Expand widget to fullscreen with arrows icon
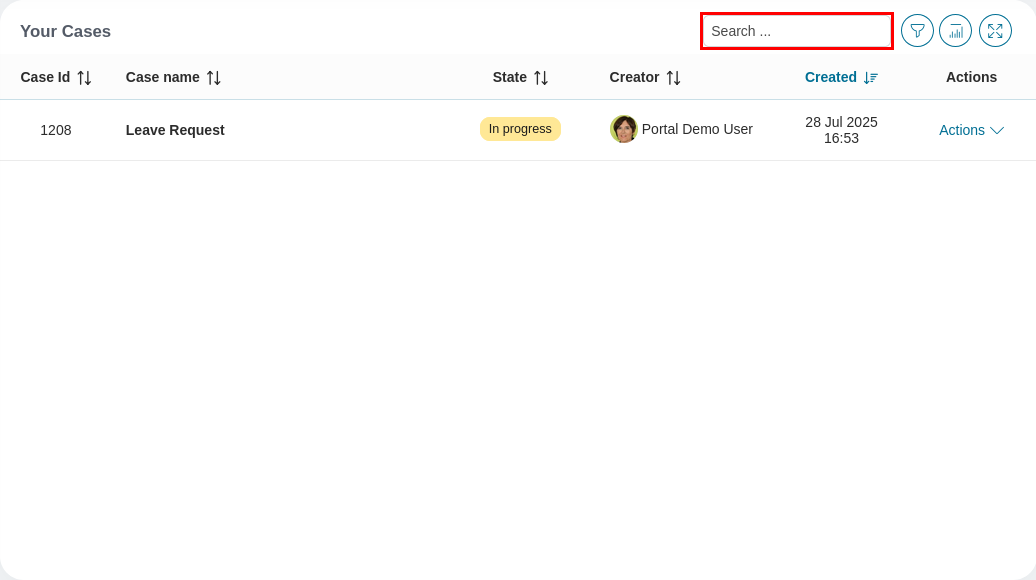 (995, 31)
